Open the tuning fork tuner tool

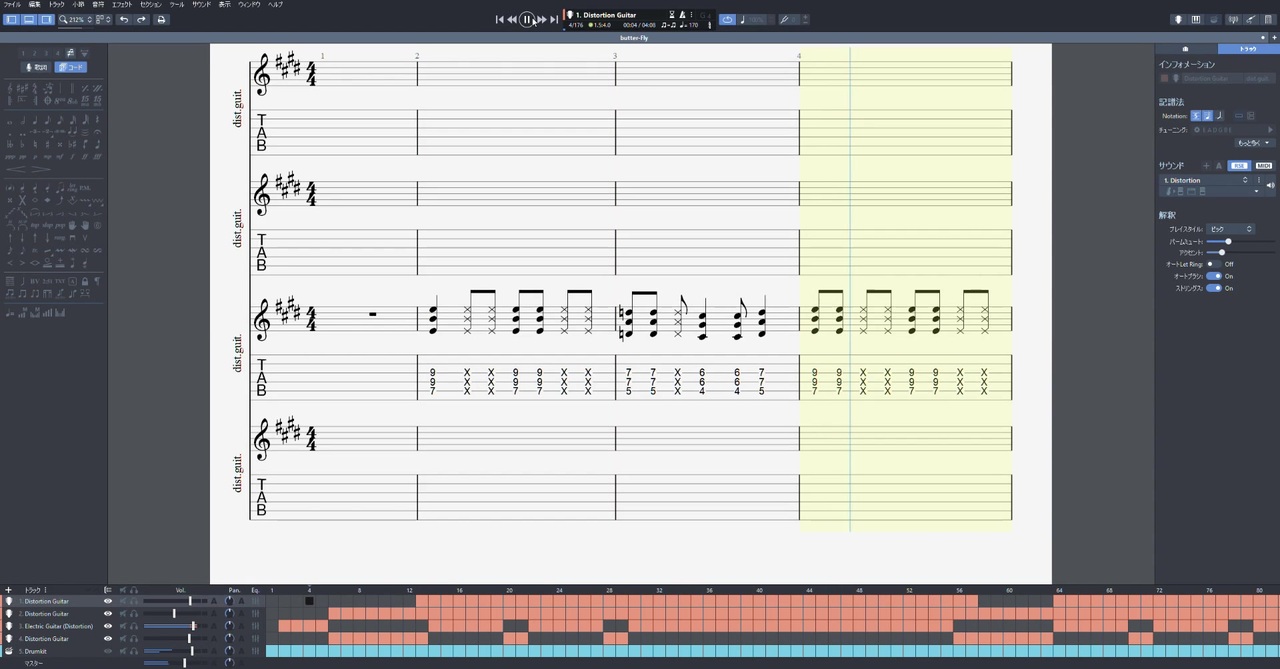785,20
